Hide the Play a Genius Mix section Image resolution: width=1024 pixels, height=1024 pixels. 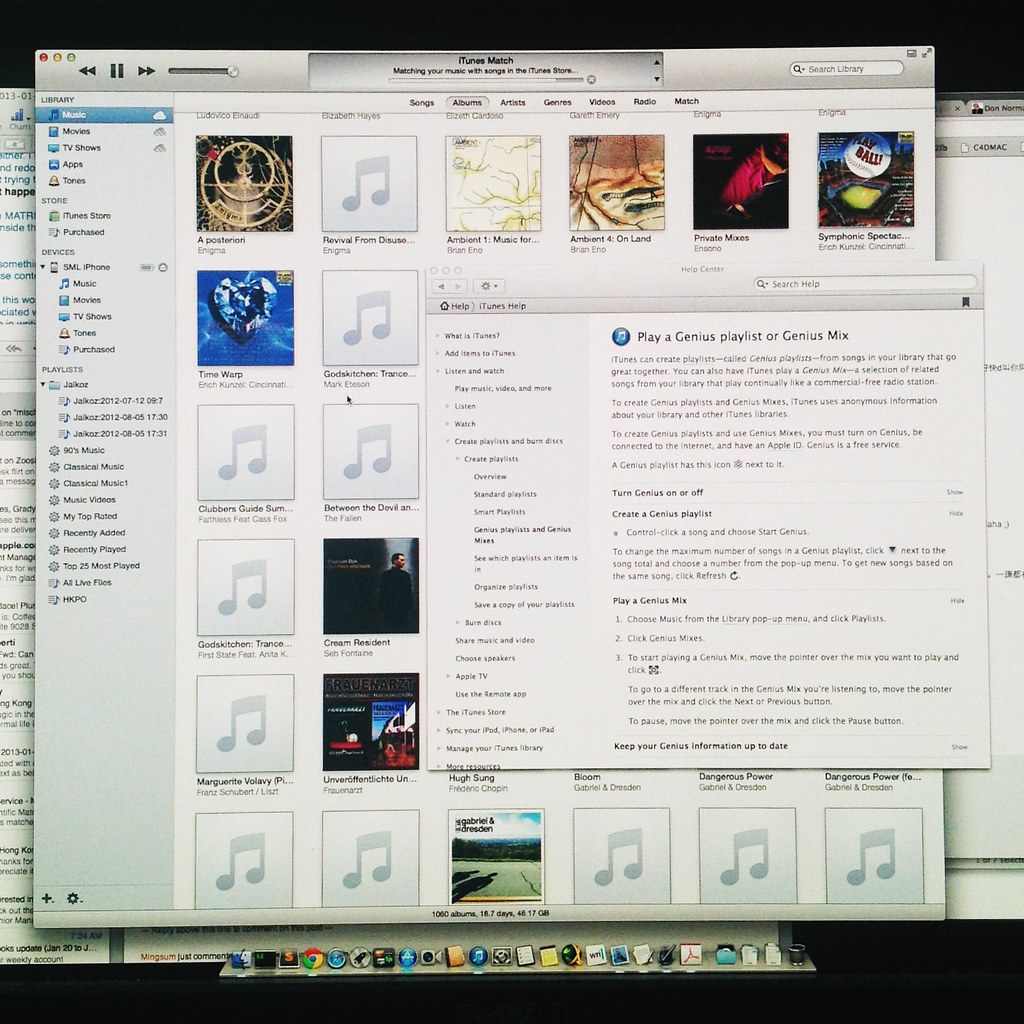click(x=957, y=601)
